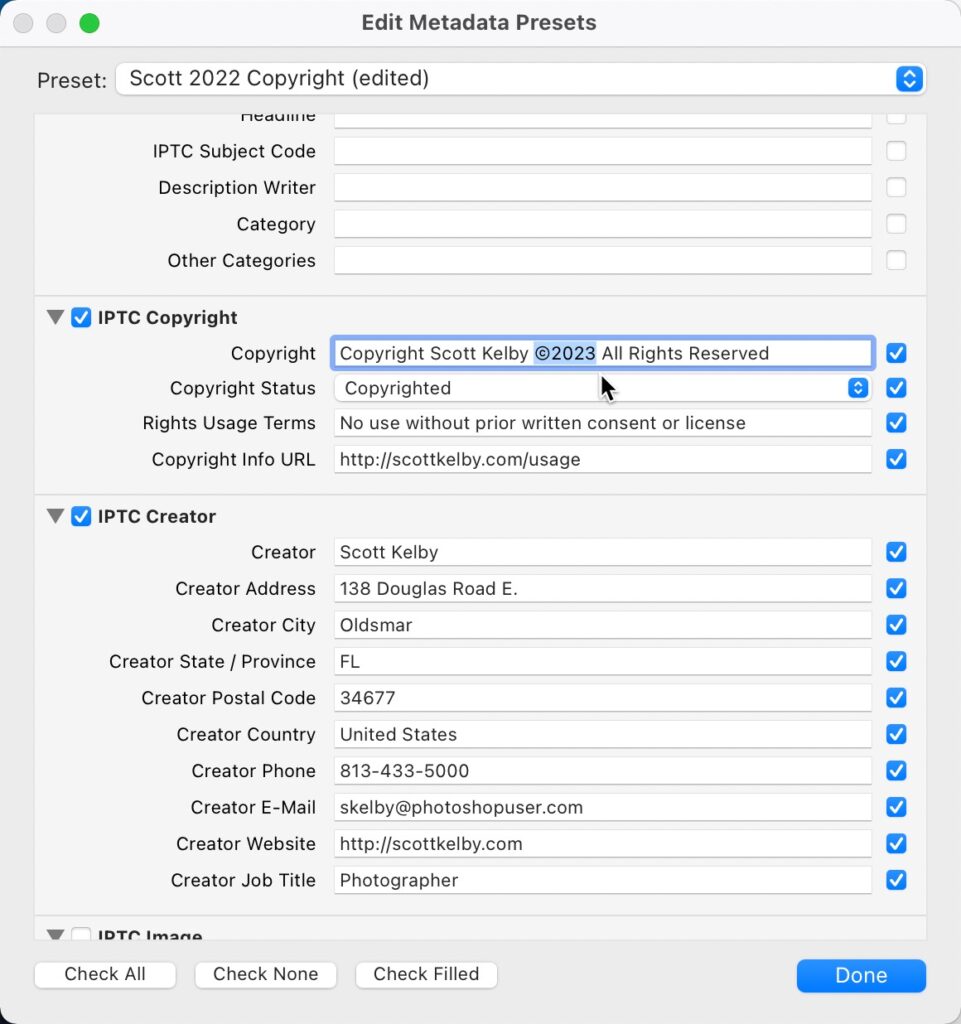Toggle the Creator Address checkbox
Image resolution: width=961 pixels, height=1024 pixels.
[896, 589]
